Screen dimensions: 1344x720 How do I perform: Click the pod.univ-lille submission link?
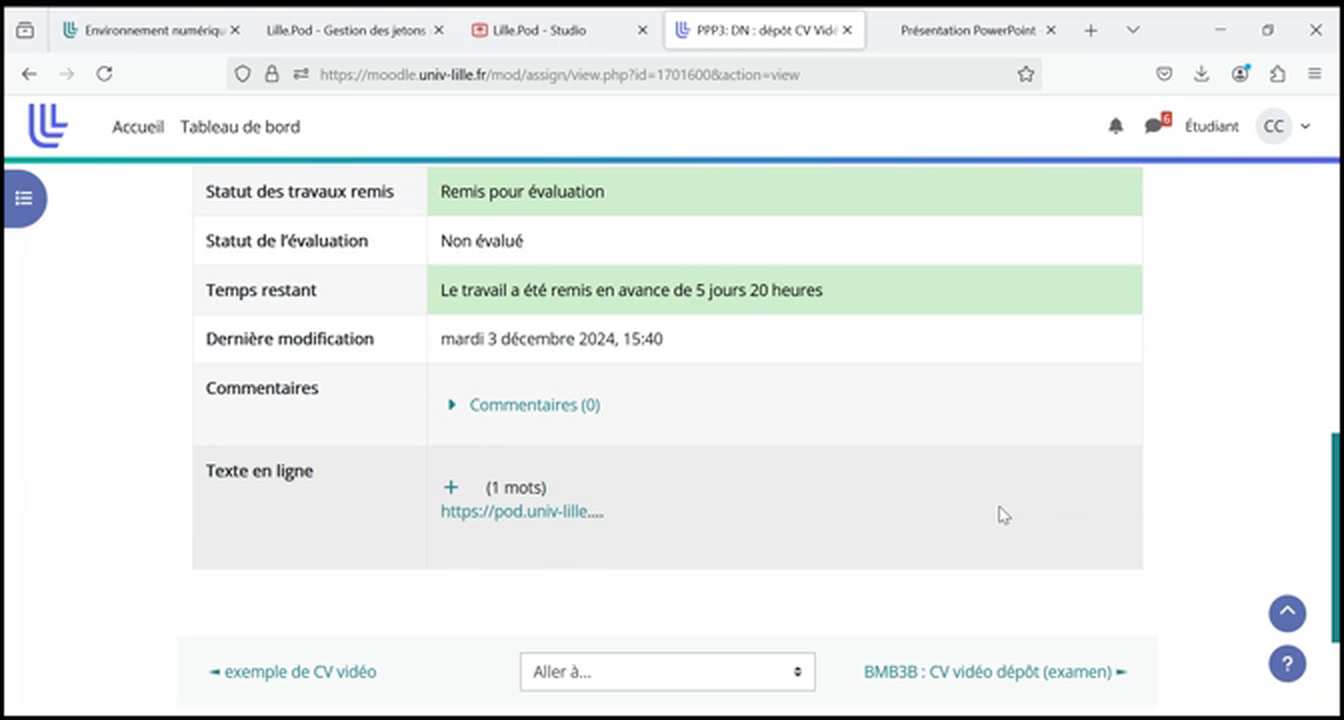point(522,511)
